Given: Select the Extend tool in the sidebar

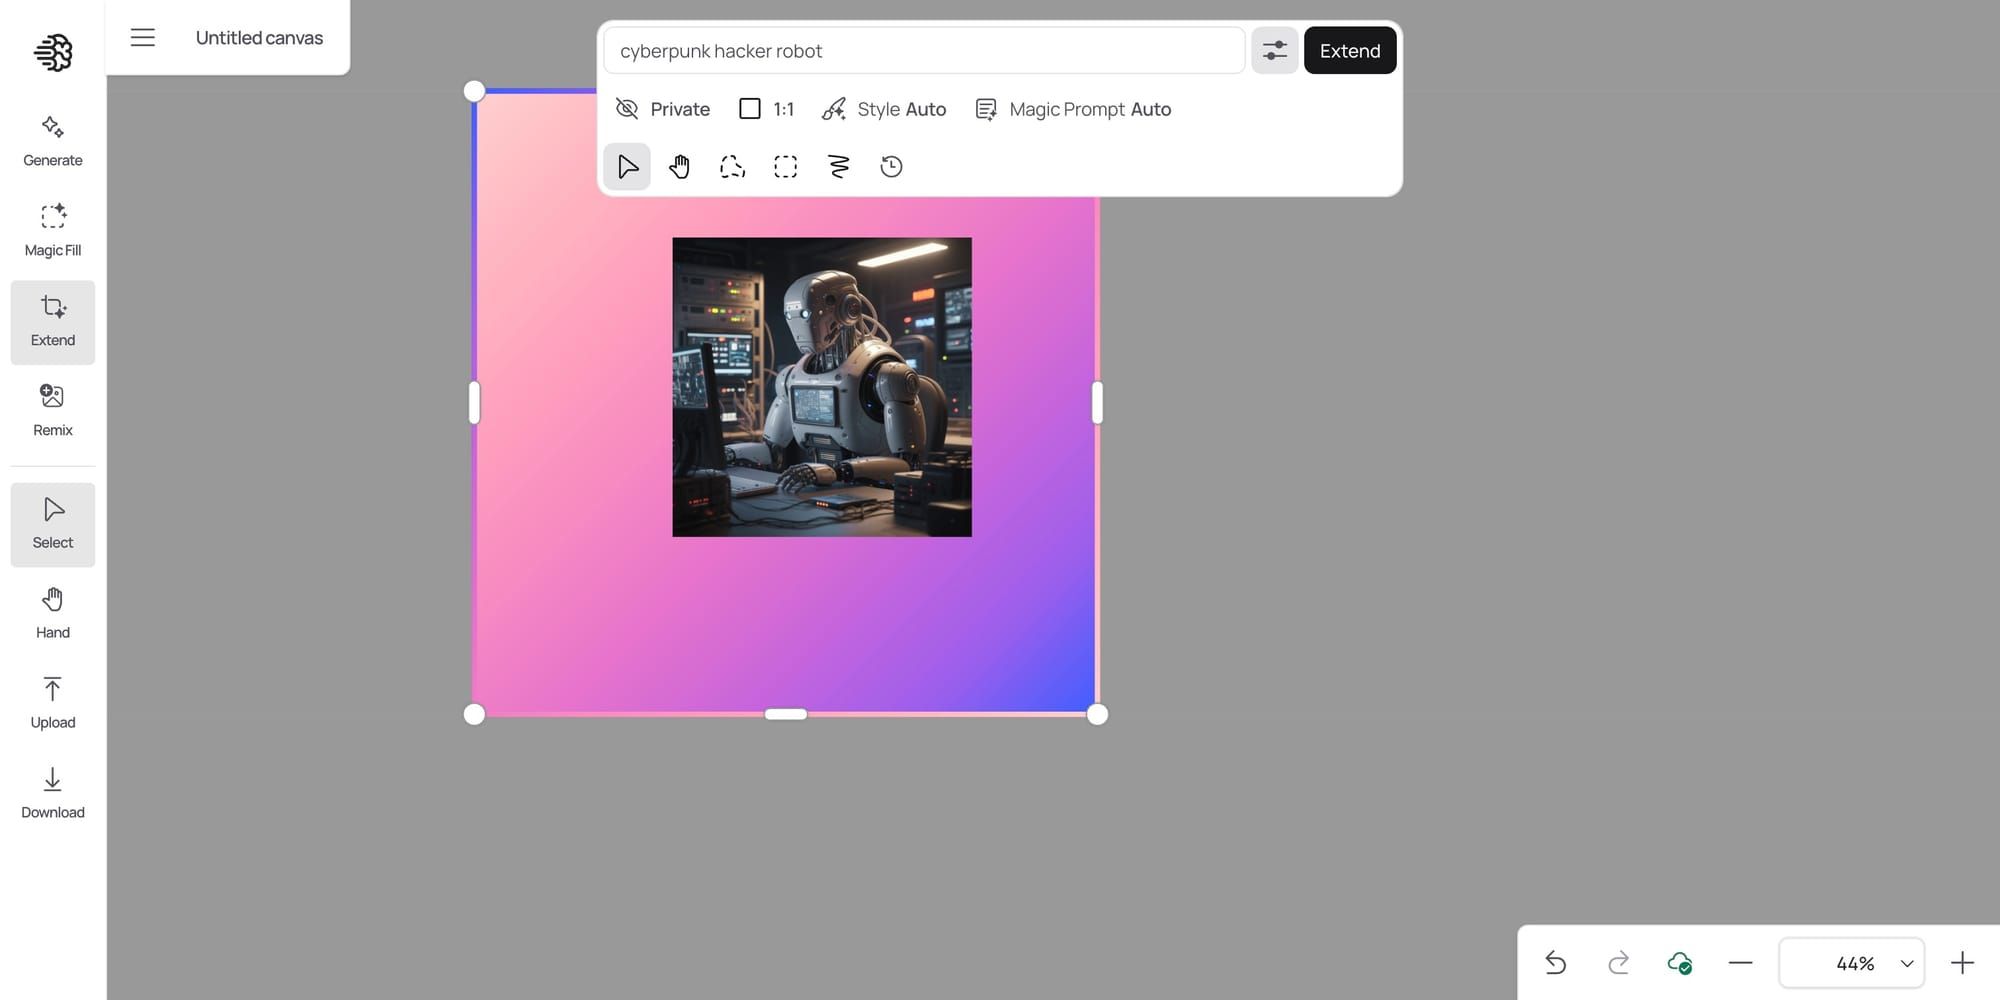Looking at the screenshot, I should [52, 322].
